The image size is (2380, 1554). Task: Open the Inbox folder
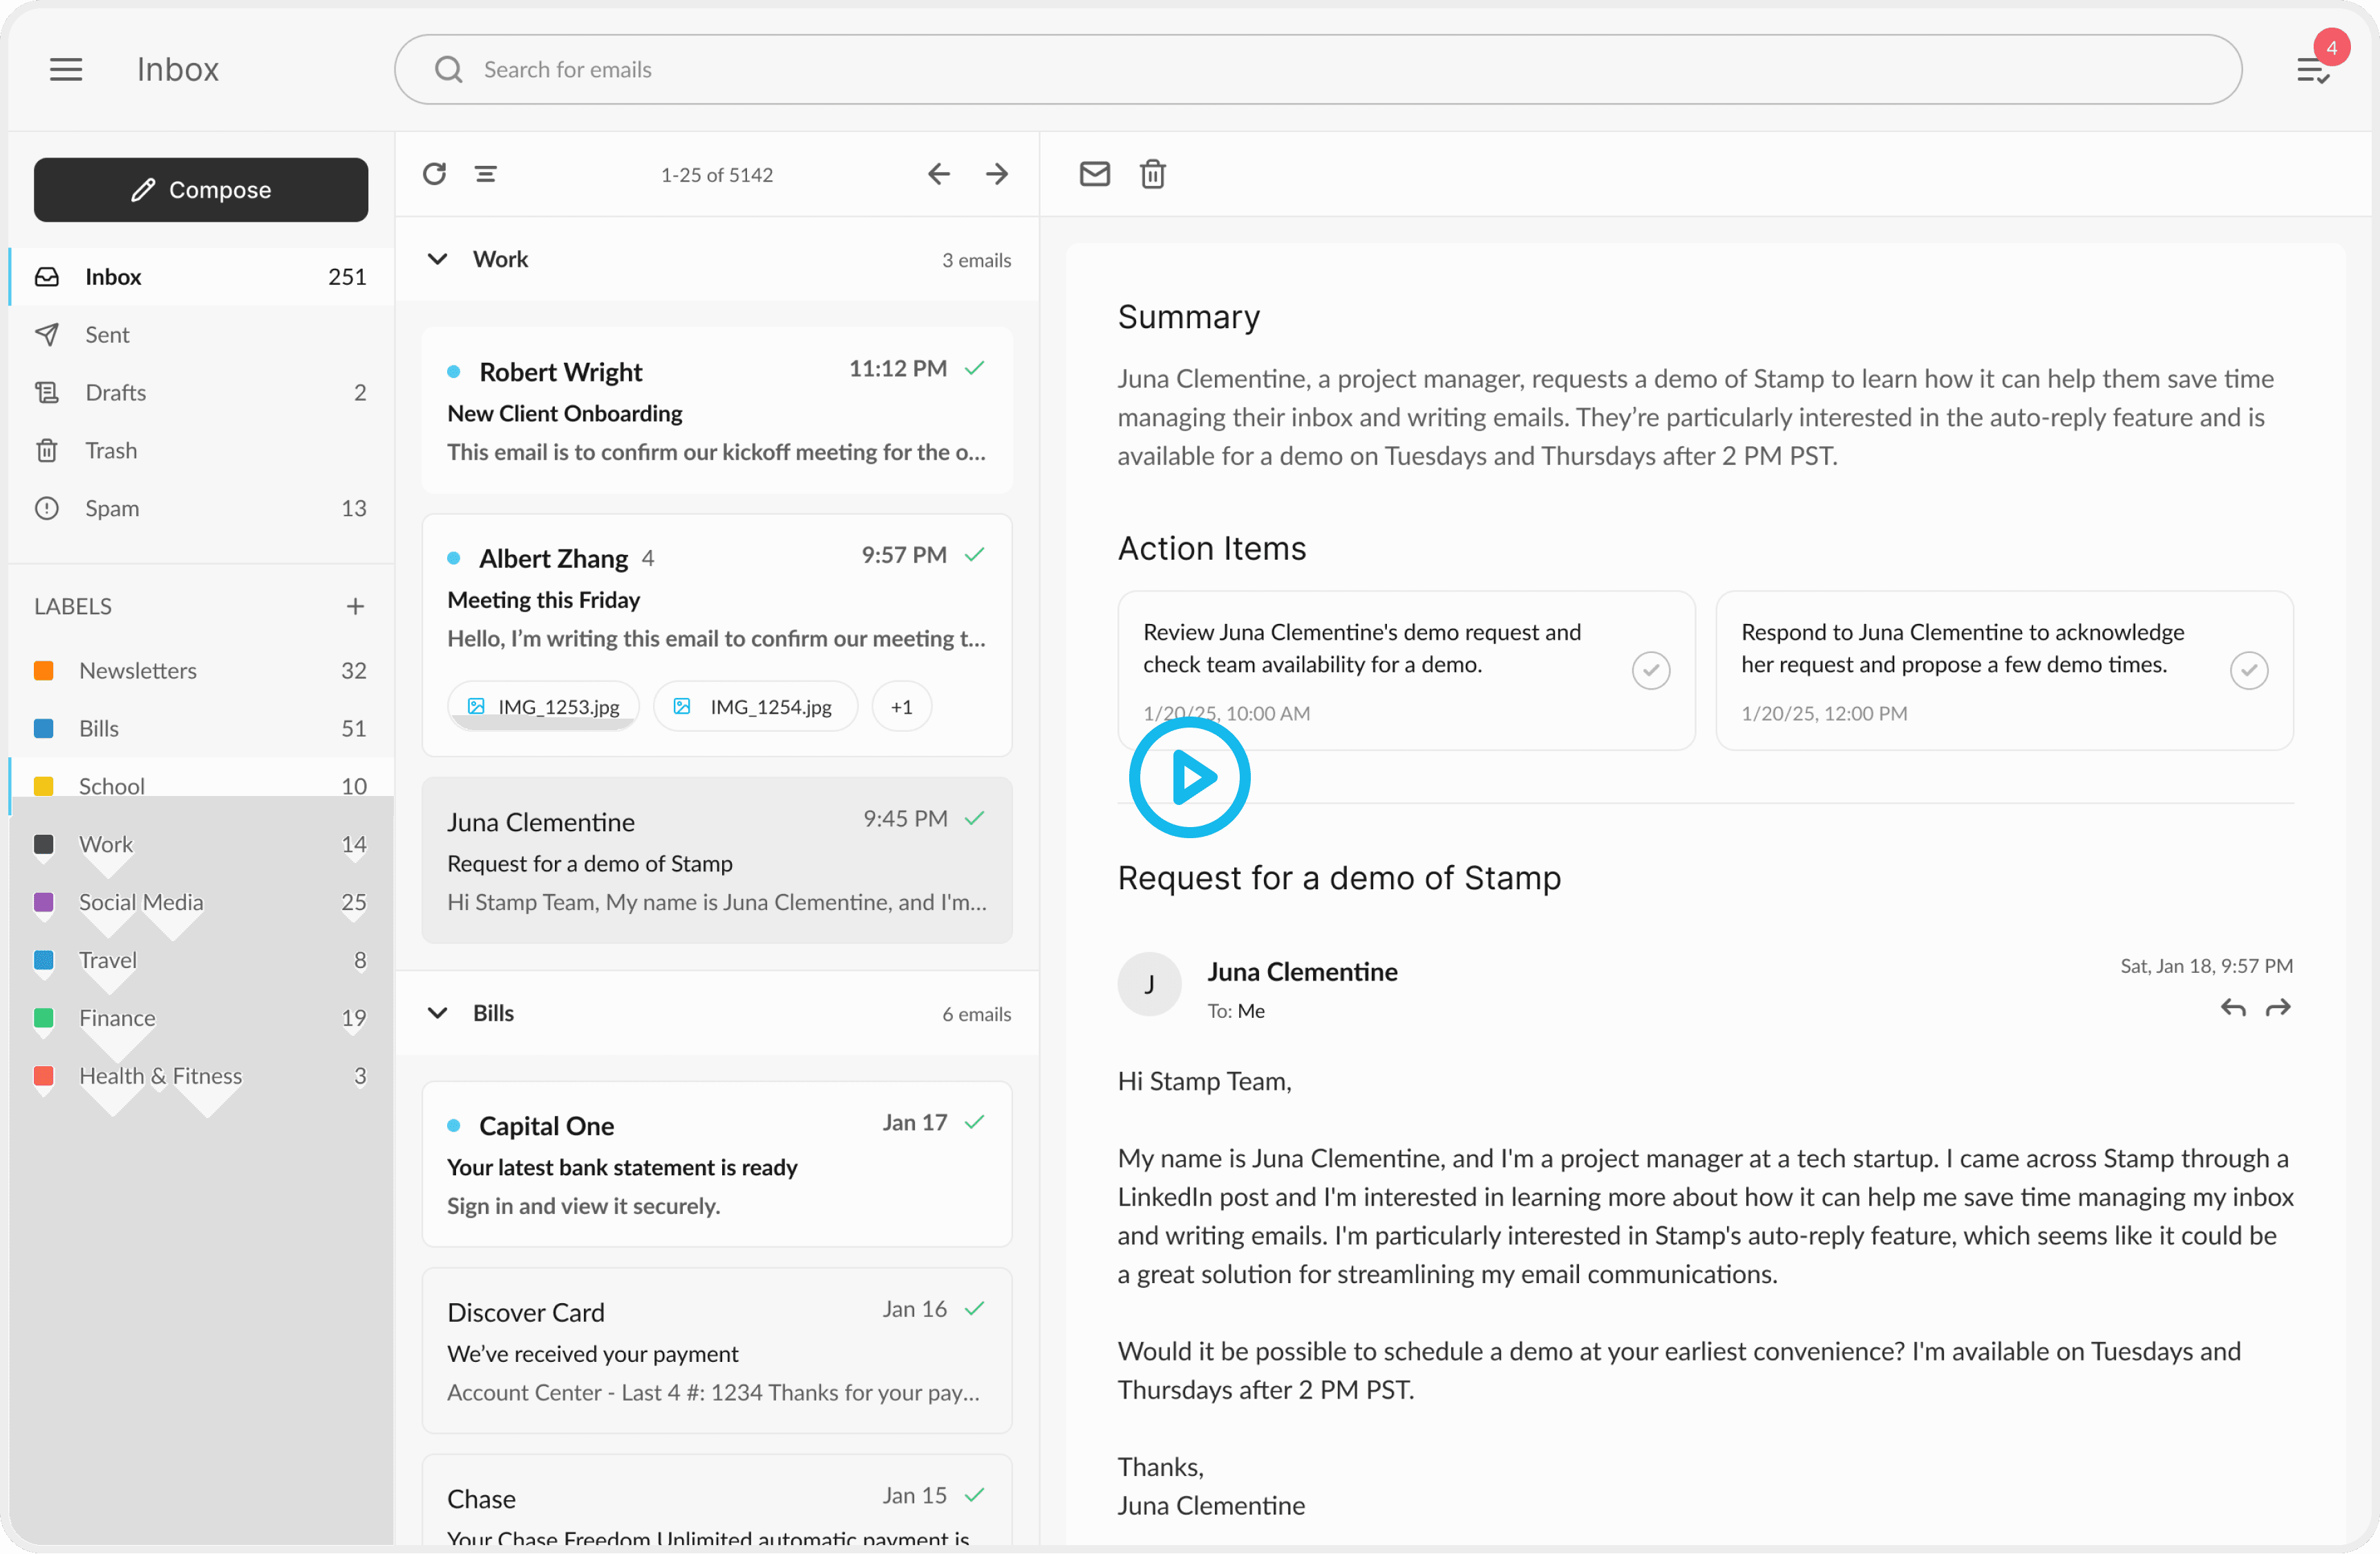(201, 277)
